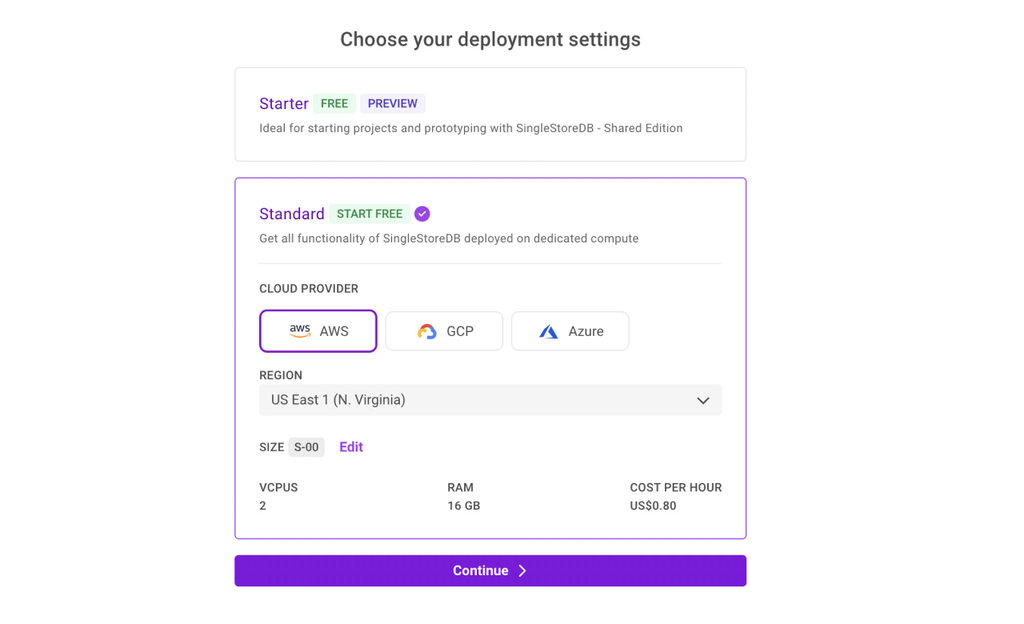Click the Standard plan description text
The image size is (1024, 624).
point(449,239)
